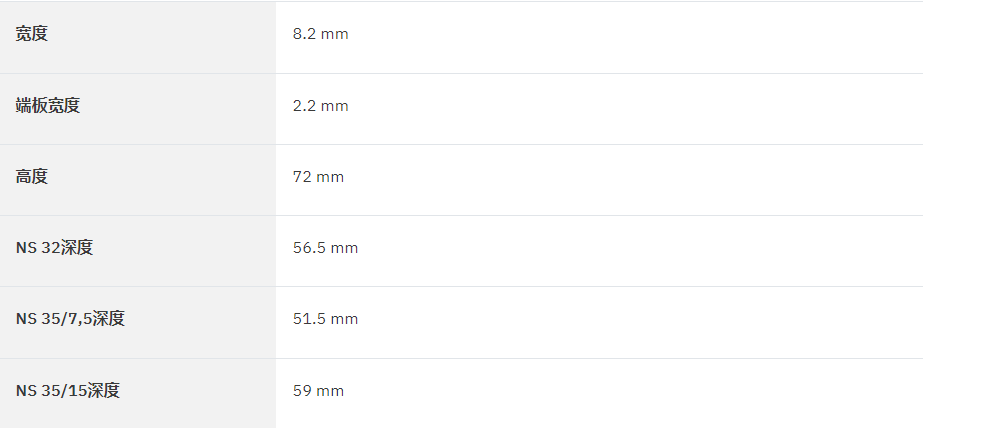
Task: Click the "mm" unit beside 2.2
Action: (335, 106)
